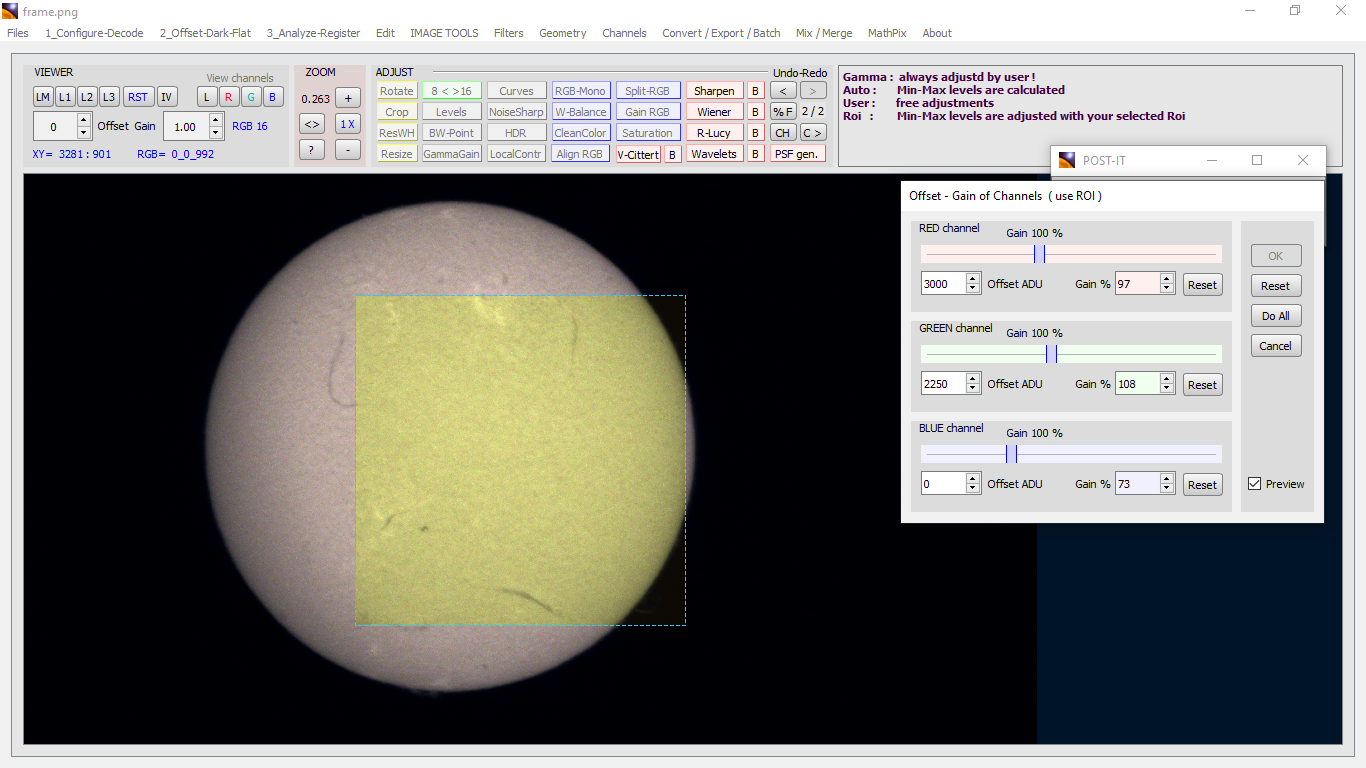Click the Rotate adjust button

coord(397,91)
